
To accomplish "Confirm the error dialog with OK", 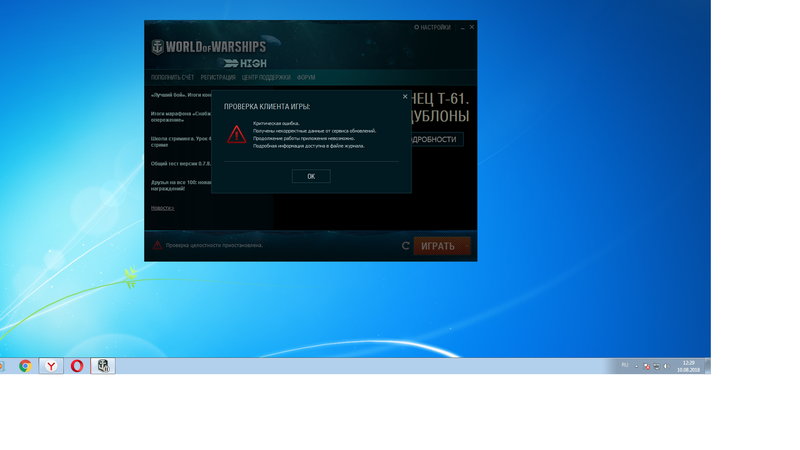I will point(311,176).
